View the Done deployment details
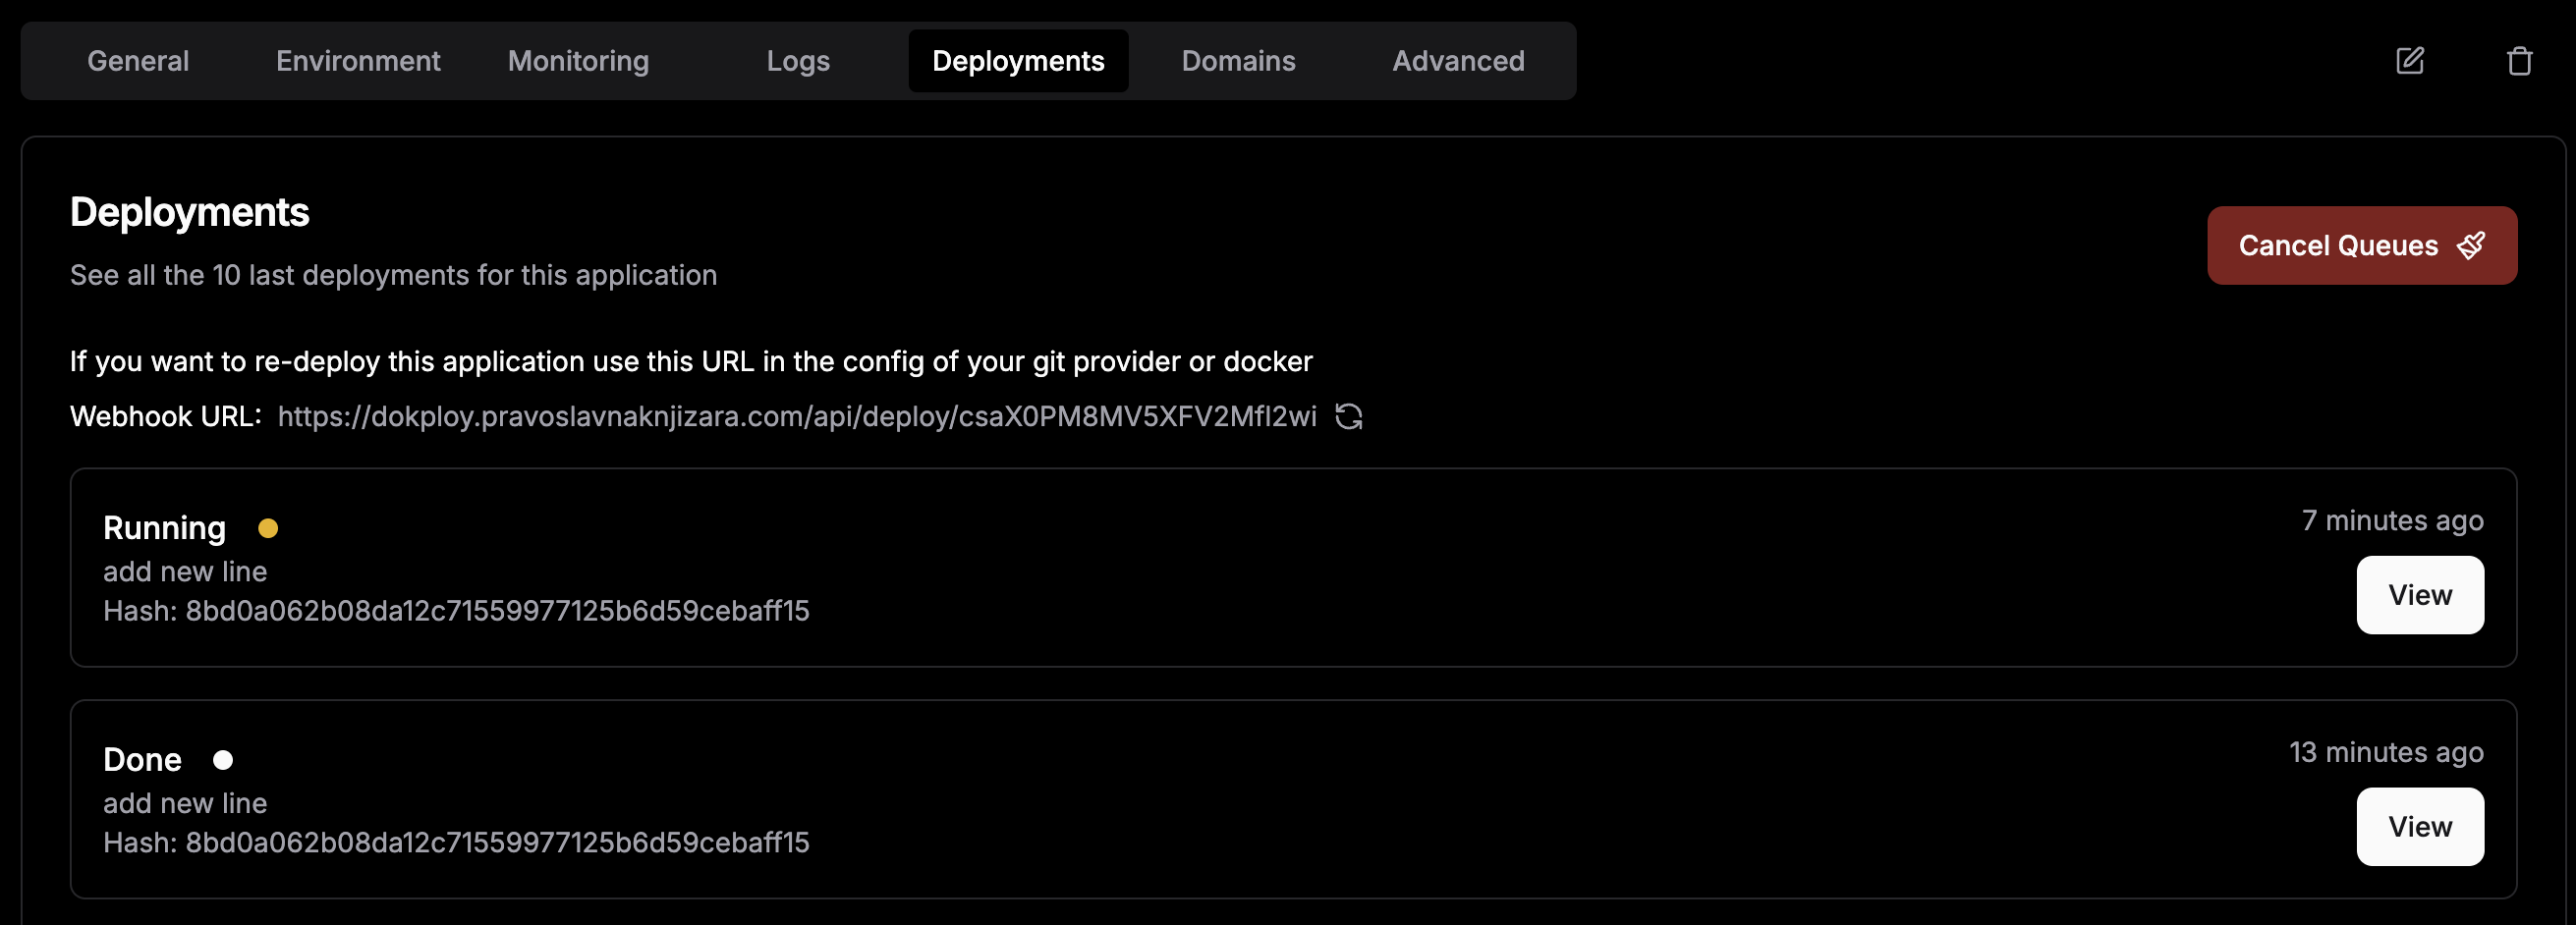This screenshot has height=925, width=2576. tap(2419, 827)
